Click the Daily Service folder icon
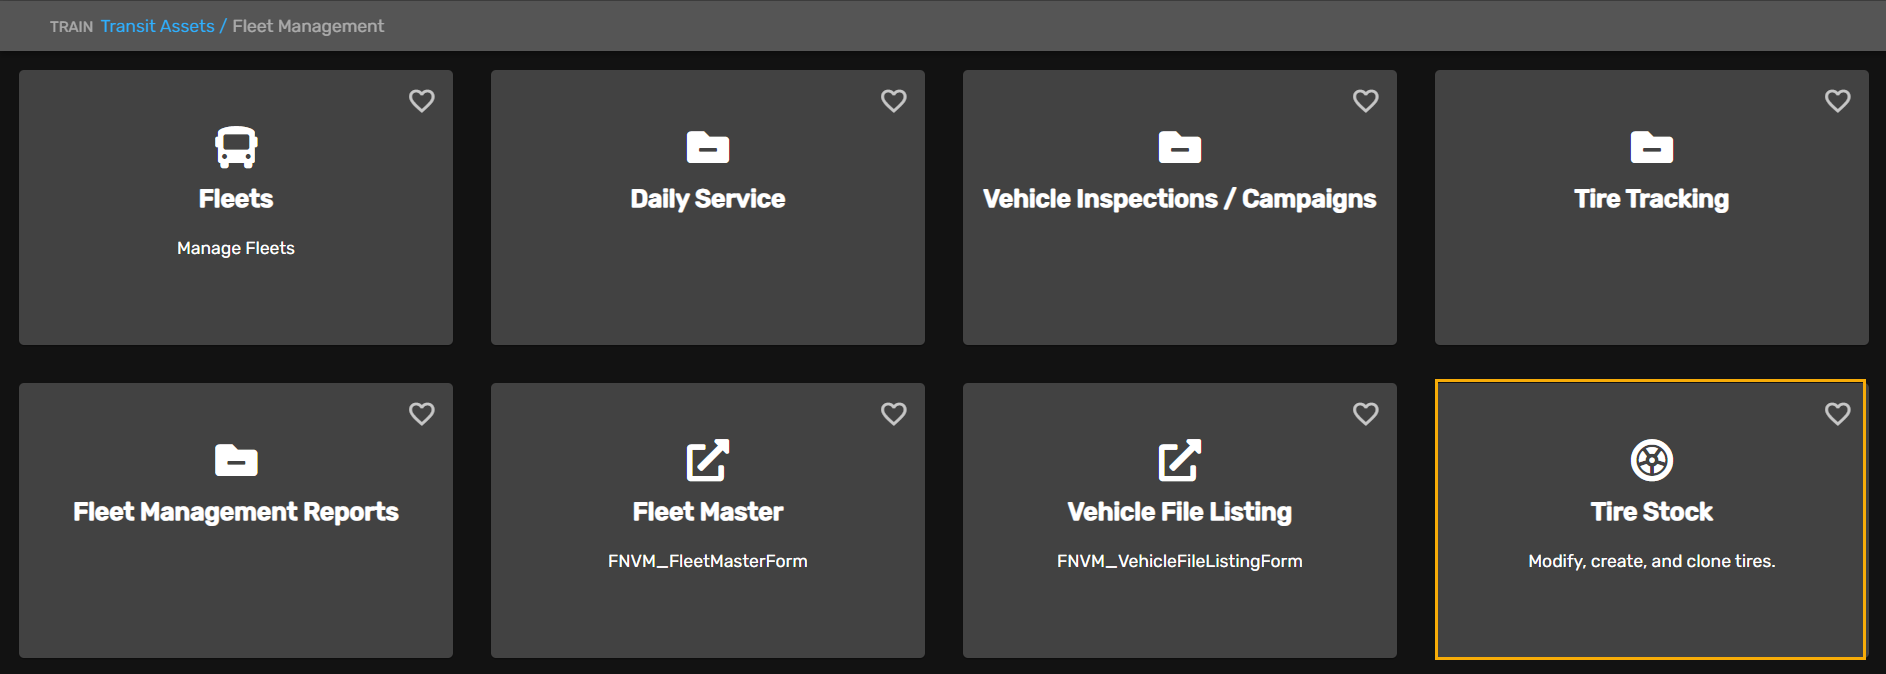This screenshot has width=1886, height=674. click(x=708, y=147)
